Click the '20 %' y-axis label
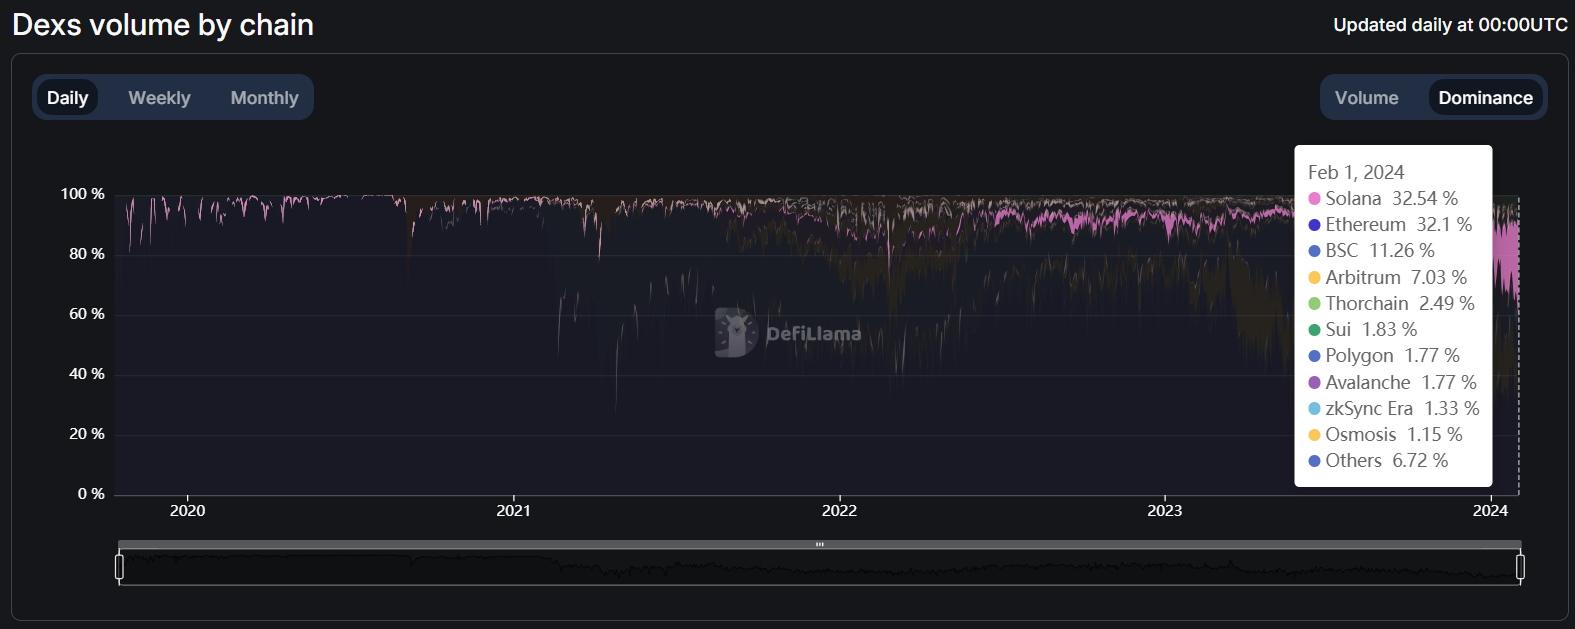Viewport: 1575px width, 629px height. (87, 434)
